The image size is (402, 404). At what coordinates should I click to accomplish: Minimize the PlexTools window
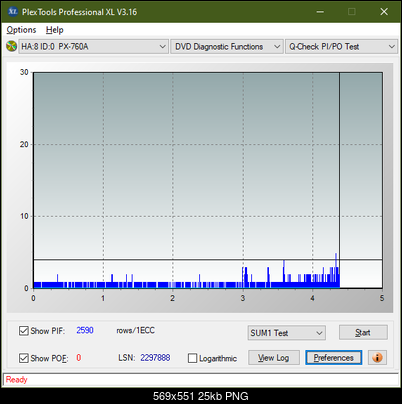click(x=320, y=12)
